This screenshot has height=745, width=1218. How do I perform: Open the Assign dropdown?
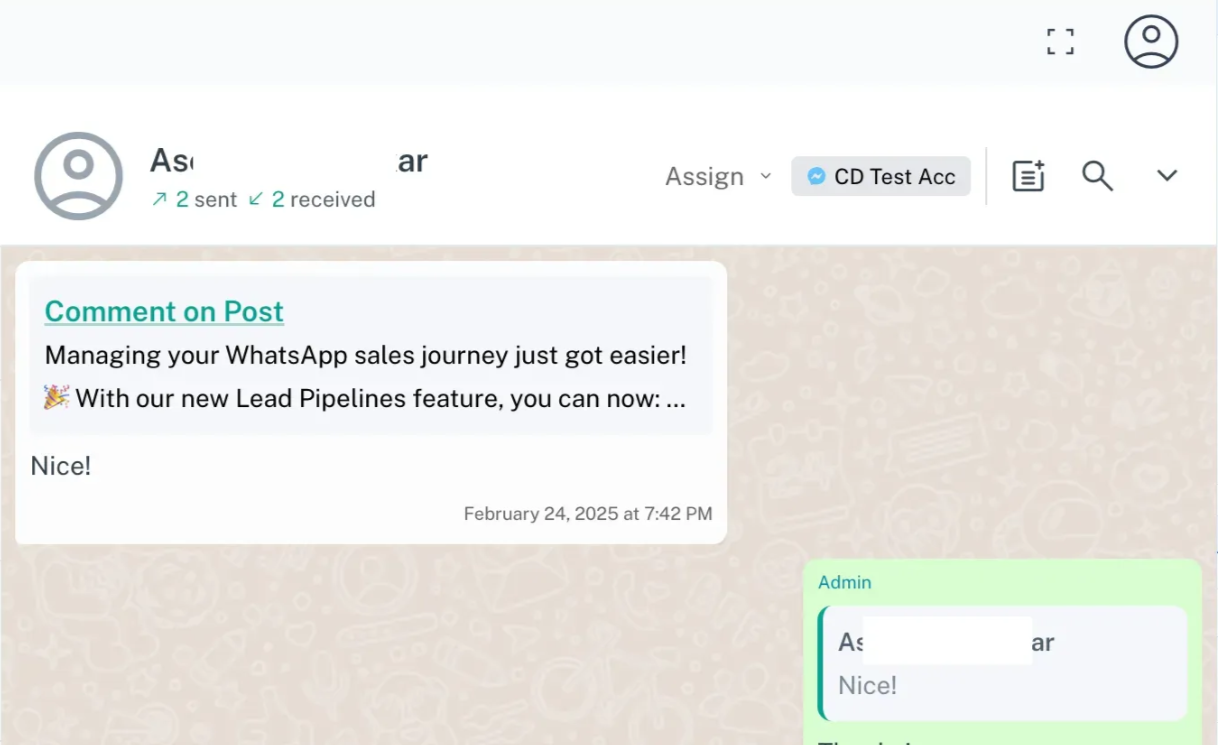tap(705, 177)
